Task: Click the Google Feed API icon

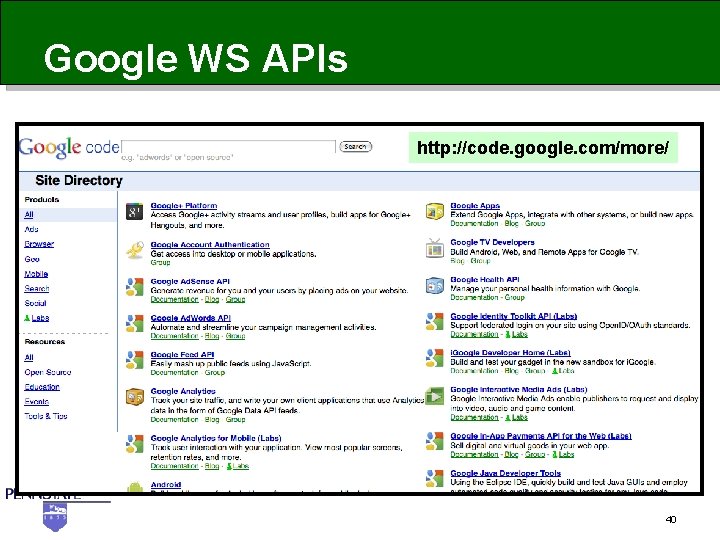Action: tap(135, 360)
